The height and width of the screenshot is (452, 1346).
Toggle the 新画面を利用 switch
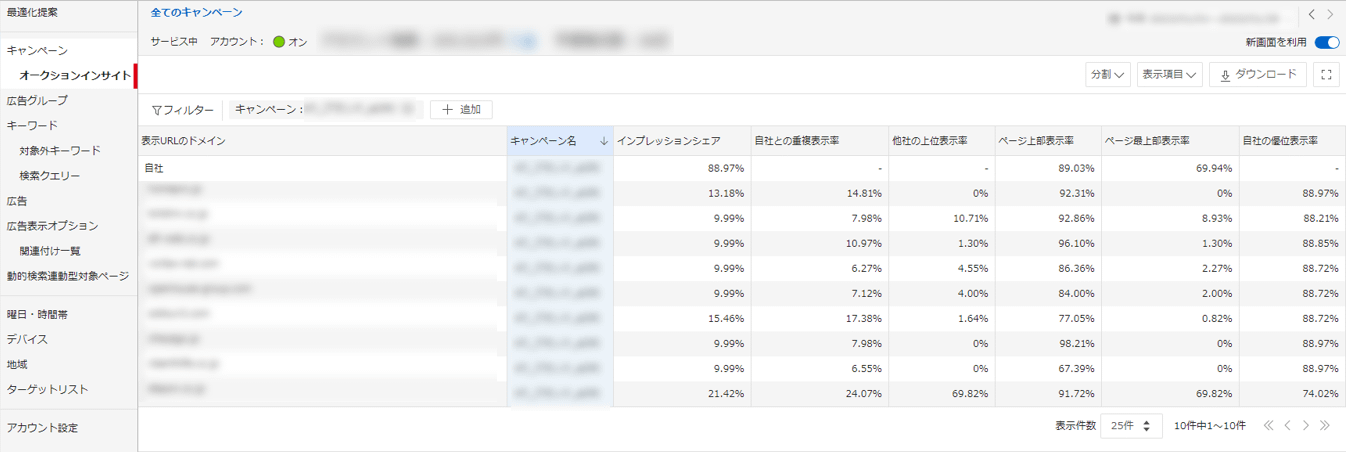pos(1326,43)
